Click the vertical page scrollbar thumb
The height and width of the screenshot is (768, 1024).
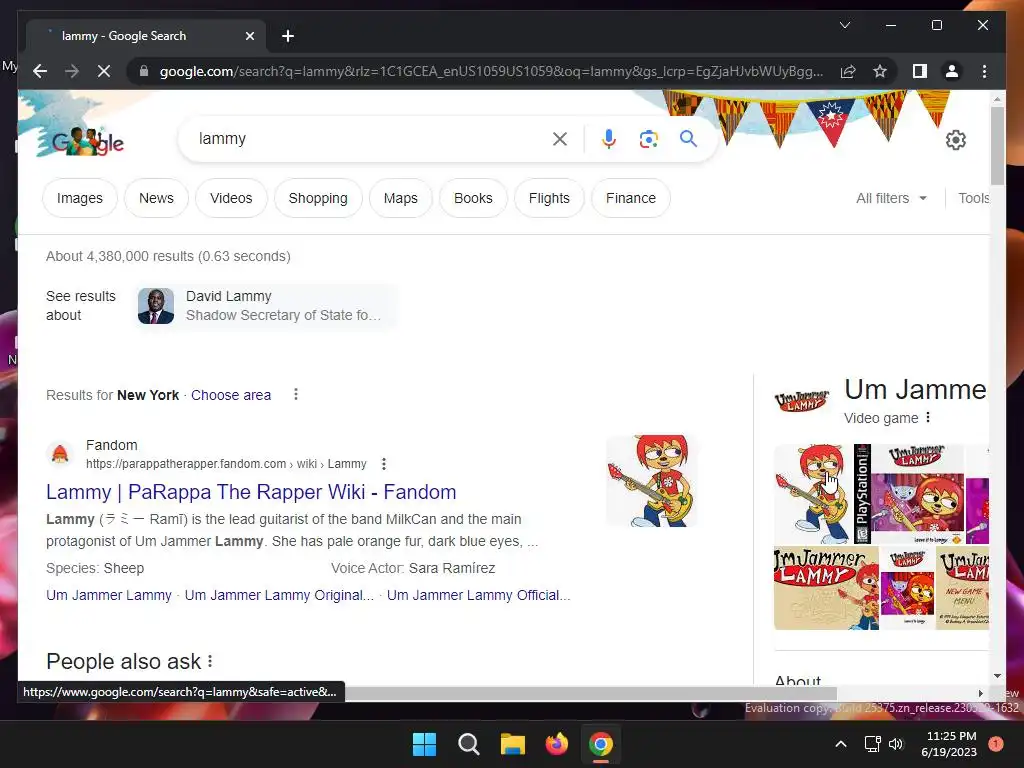997,145
